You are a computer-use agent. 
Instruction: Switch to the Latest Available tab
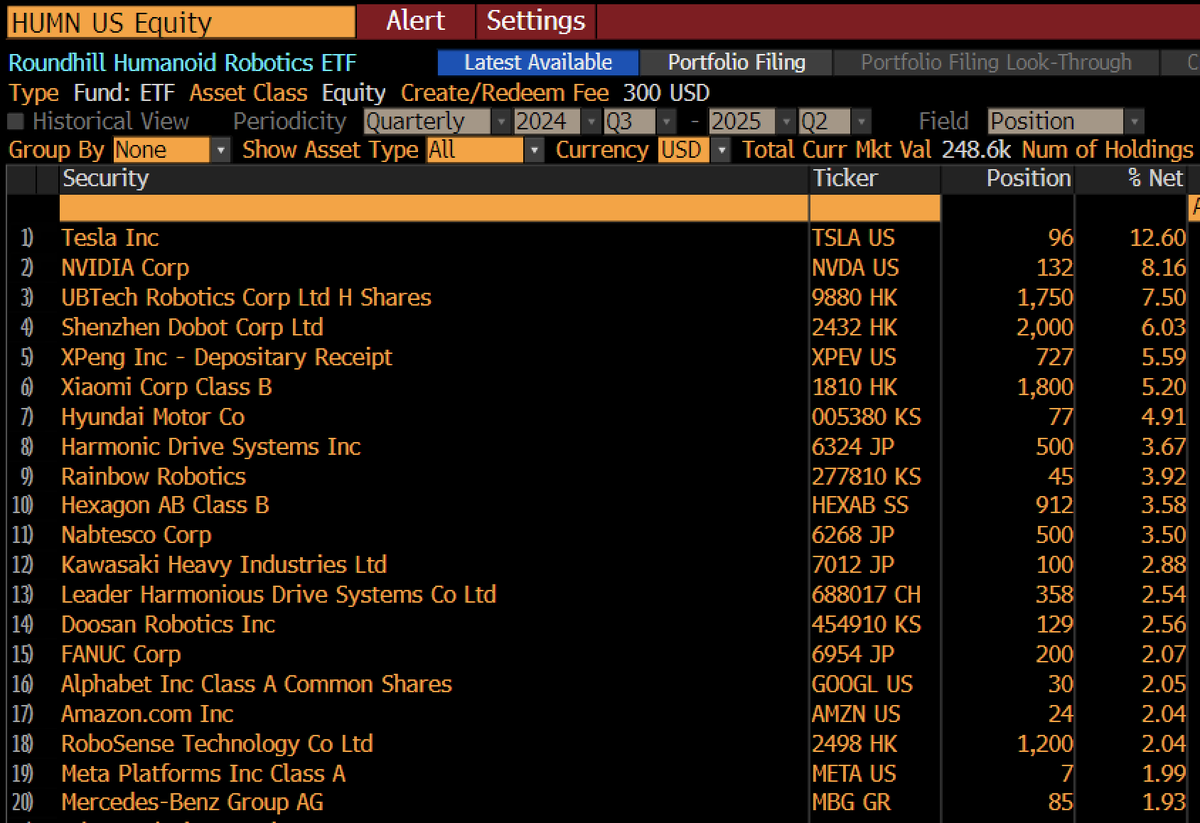point(538,62)
